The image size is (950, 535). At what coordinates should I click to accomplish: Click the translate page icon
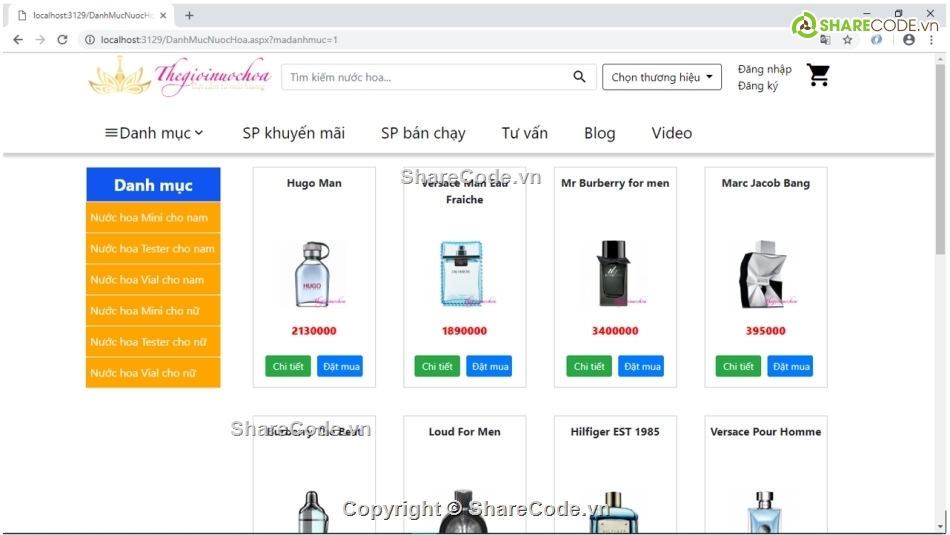[x=825, y=40]
